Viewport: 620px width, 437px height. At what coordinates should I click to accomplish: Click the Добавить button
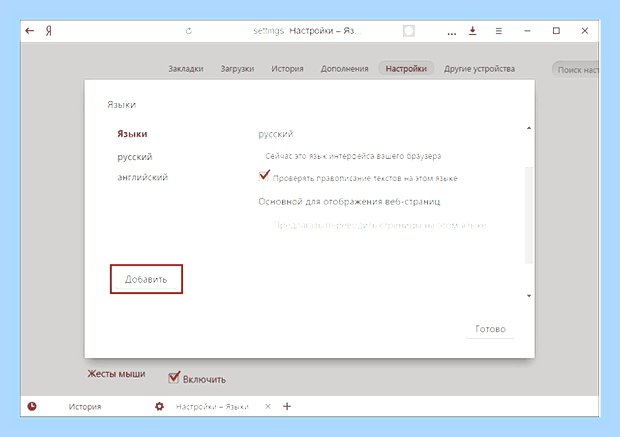pos(146,279)
